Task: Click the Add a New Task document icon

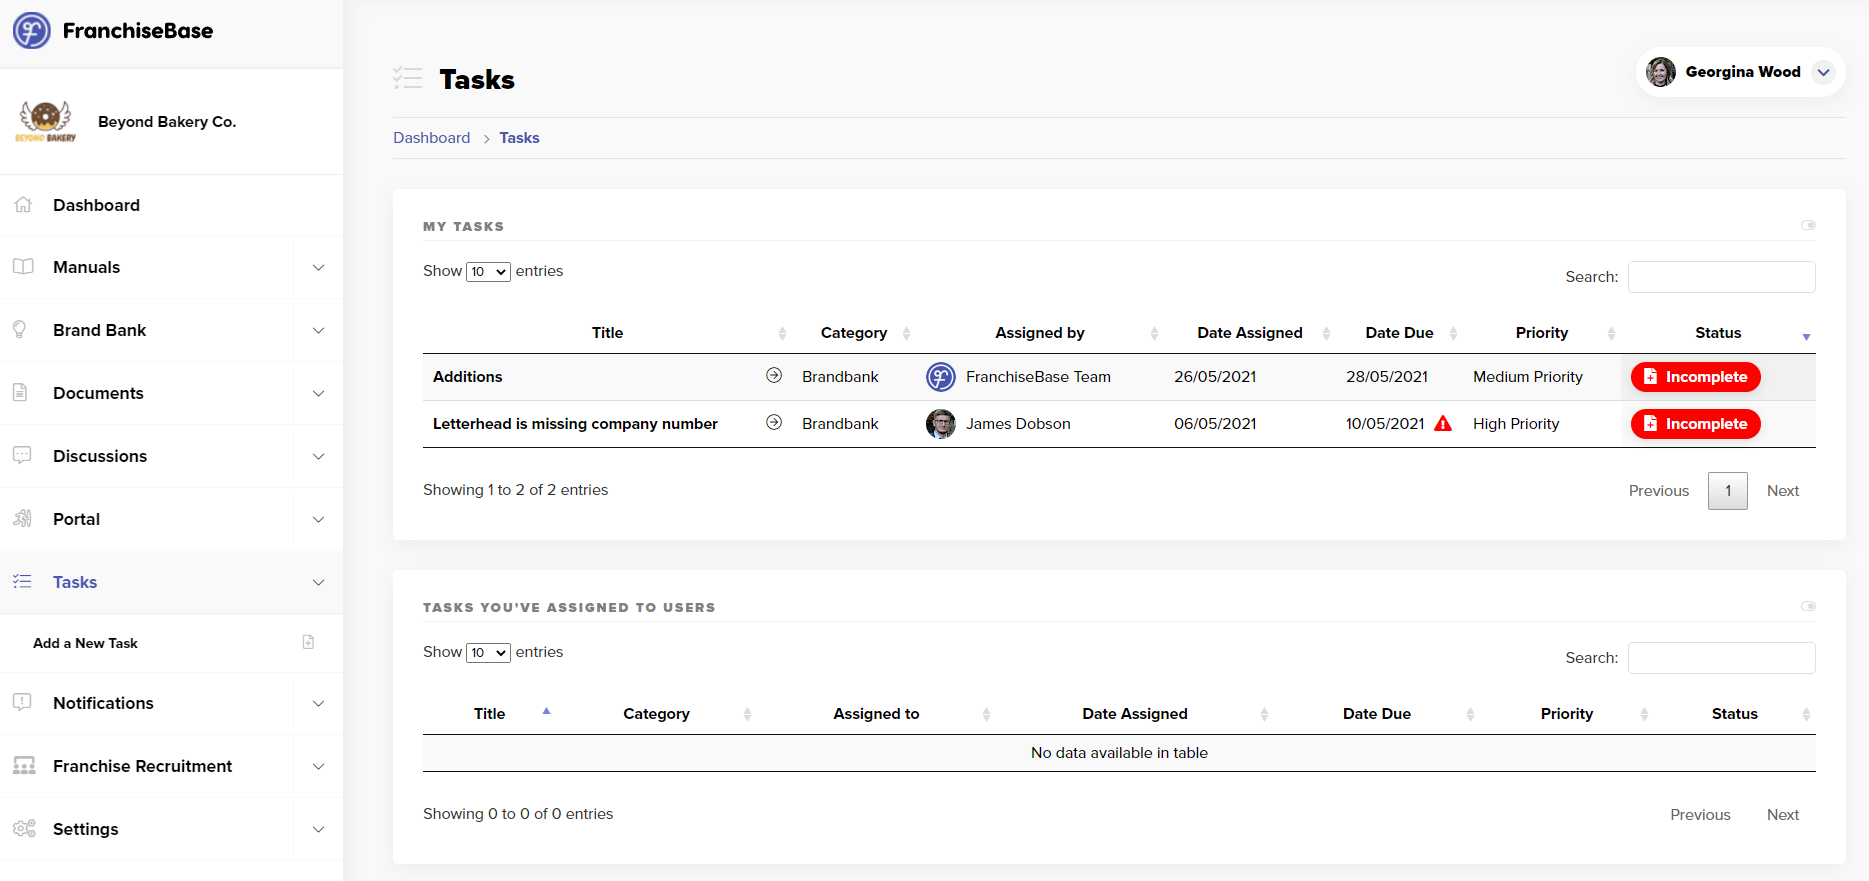Action: [x=308, y=642]
